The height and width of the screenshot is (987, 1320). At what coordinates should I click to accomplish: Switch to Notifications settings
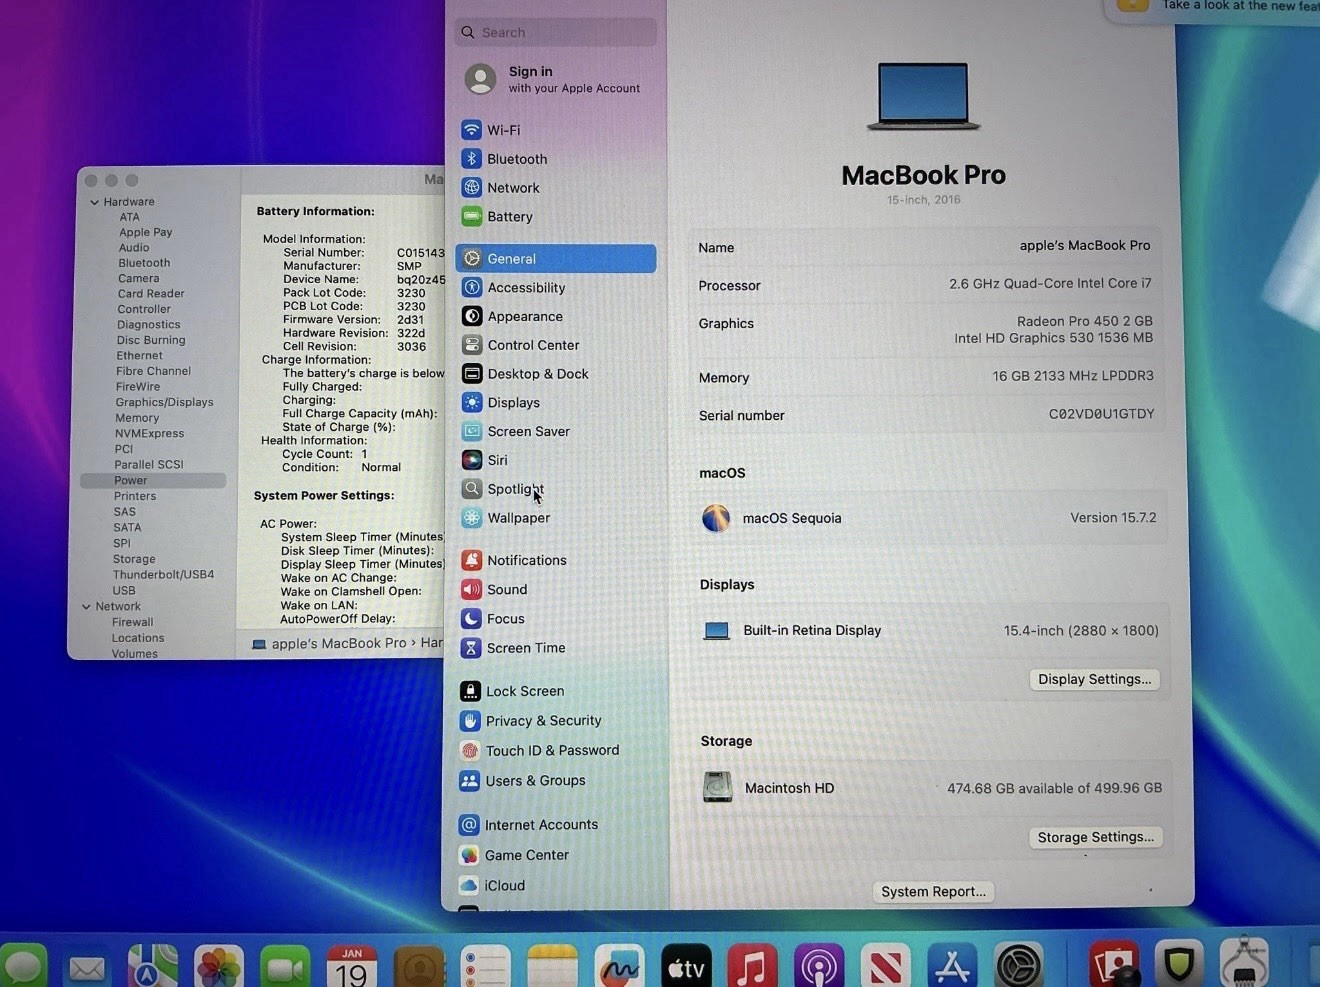(x=526, y=560)
